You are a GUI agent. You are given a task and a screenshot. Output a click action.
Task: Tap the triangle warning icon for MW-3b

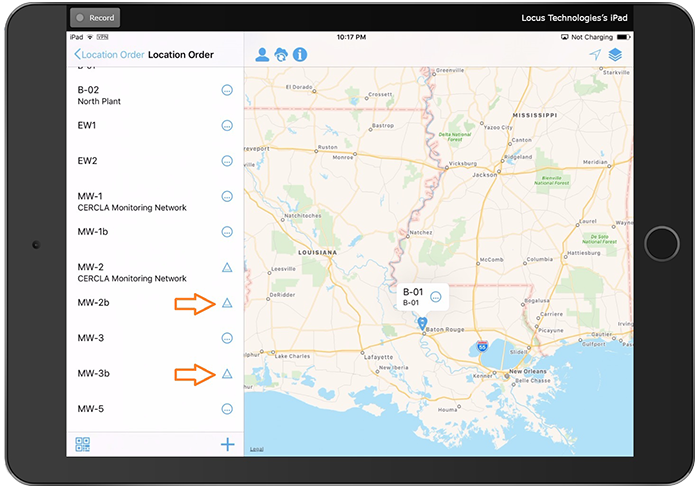coord(227,374)
